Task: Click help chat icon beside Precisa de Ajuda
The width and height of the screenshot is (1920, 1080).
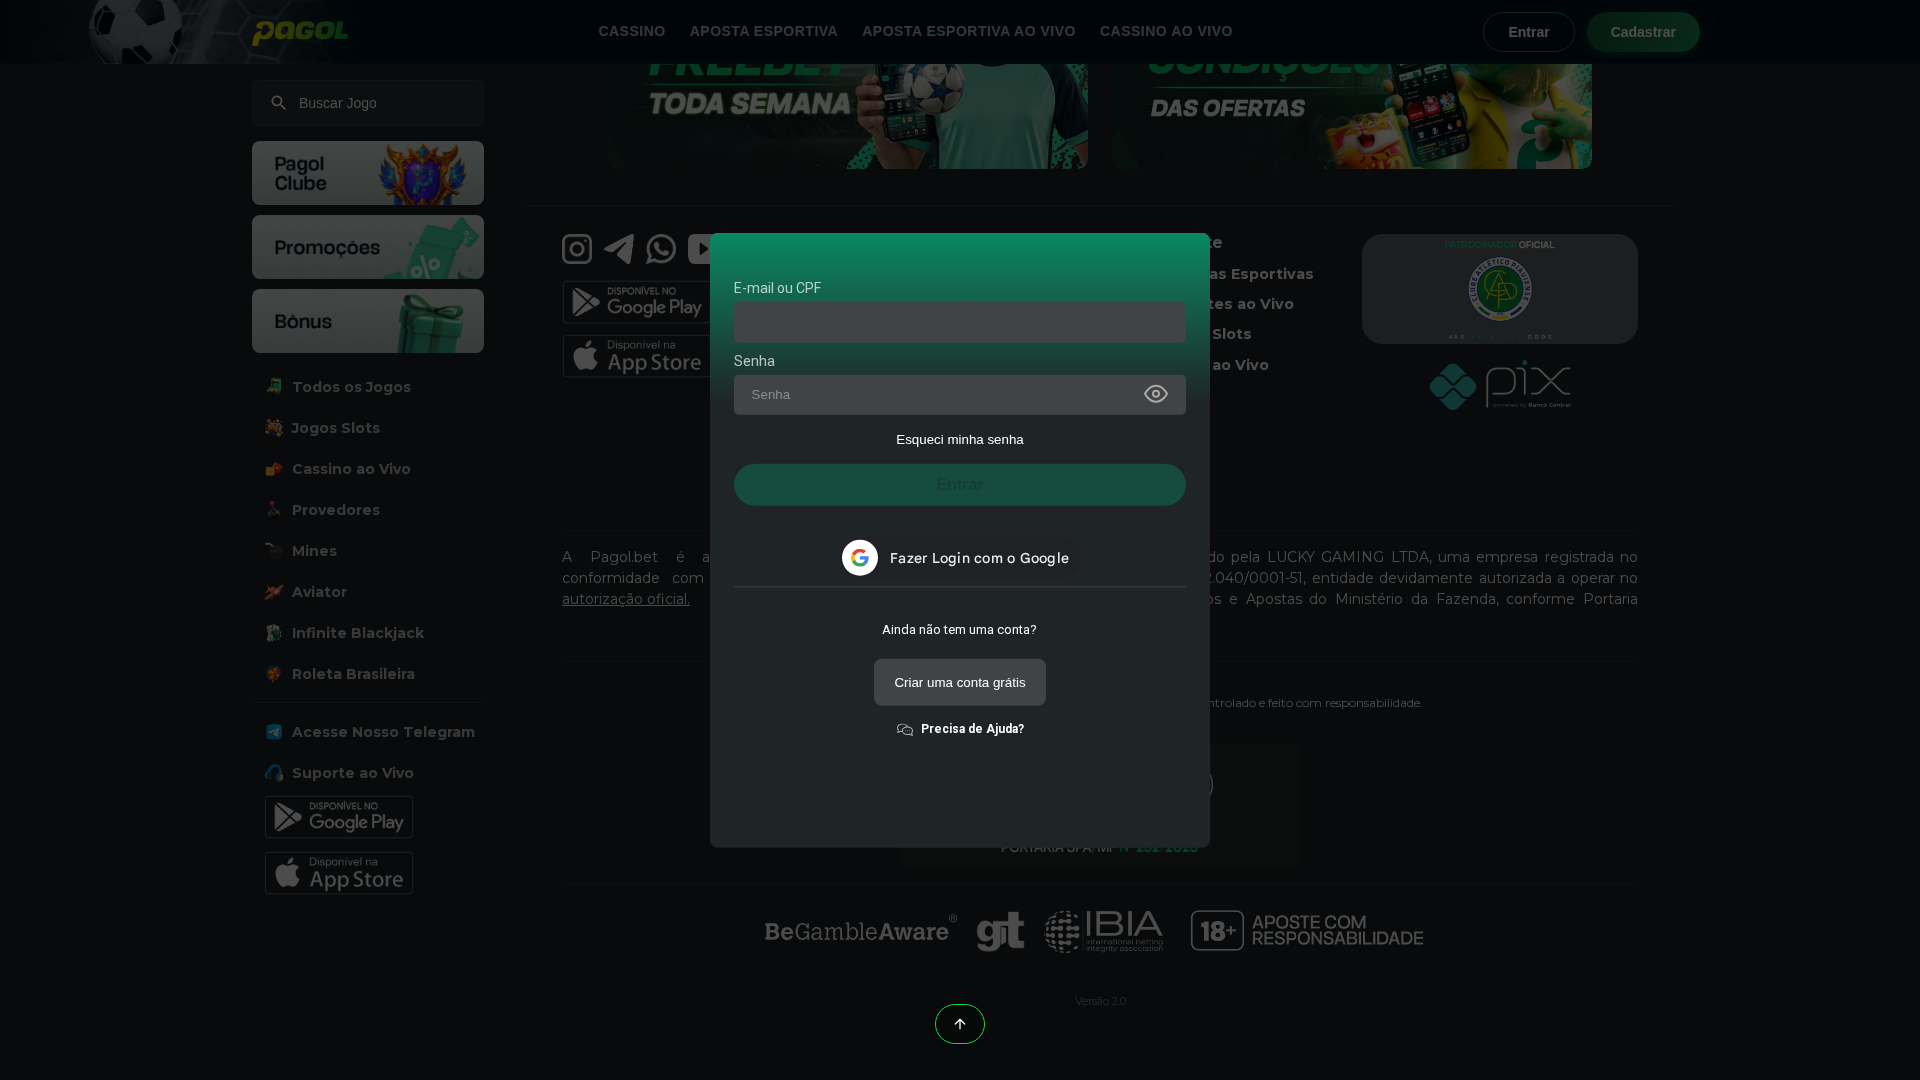Action: click(905, 730)
